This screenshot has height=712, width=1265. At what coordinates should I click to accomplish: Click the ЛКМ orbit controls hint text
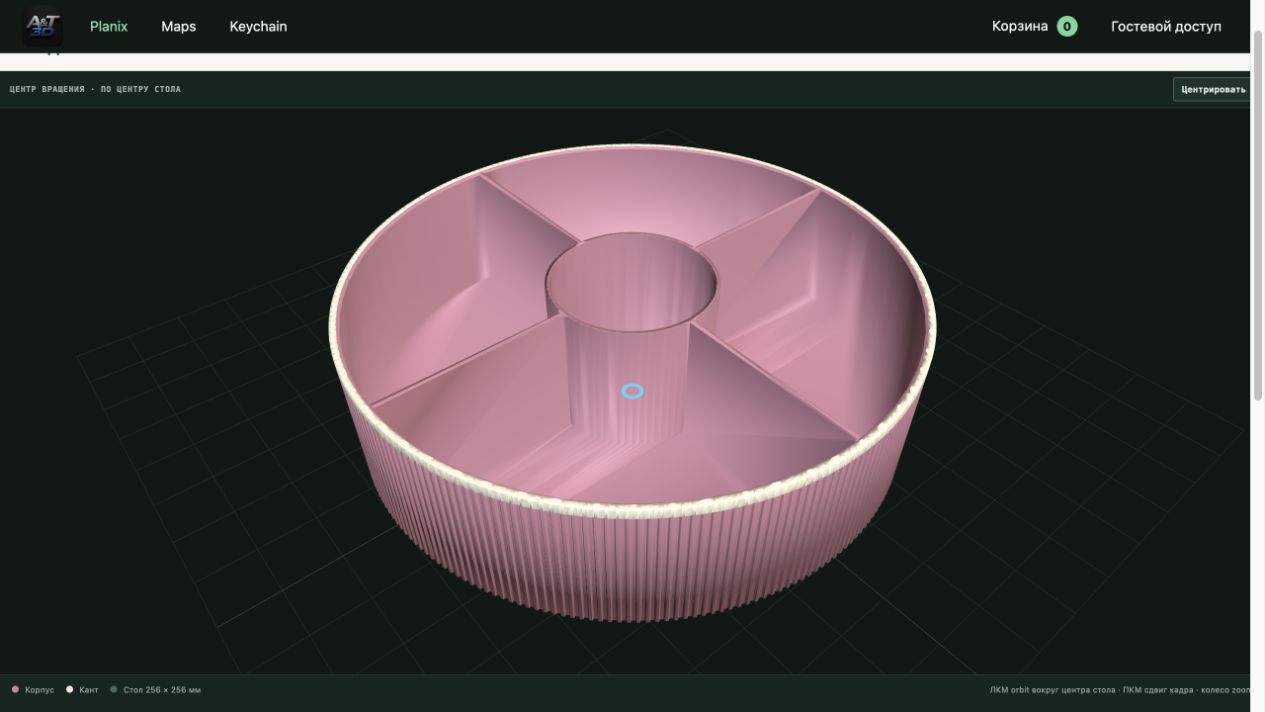tap(1119, 690)
